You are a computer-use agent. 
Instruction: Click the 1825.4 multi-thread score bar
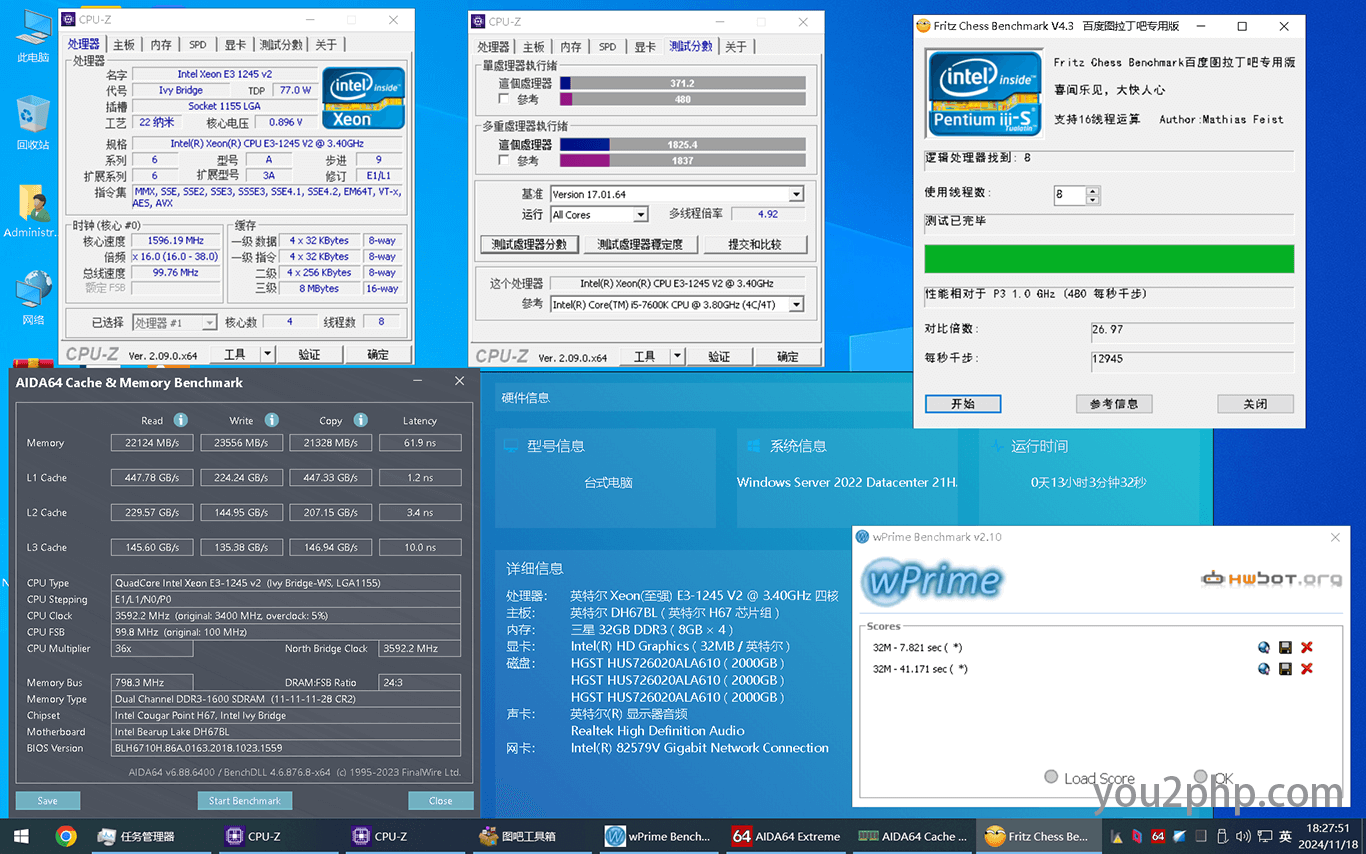coord(683,144)
